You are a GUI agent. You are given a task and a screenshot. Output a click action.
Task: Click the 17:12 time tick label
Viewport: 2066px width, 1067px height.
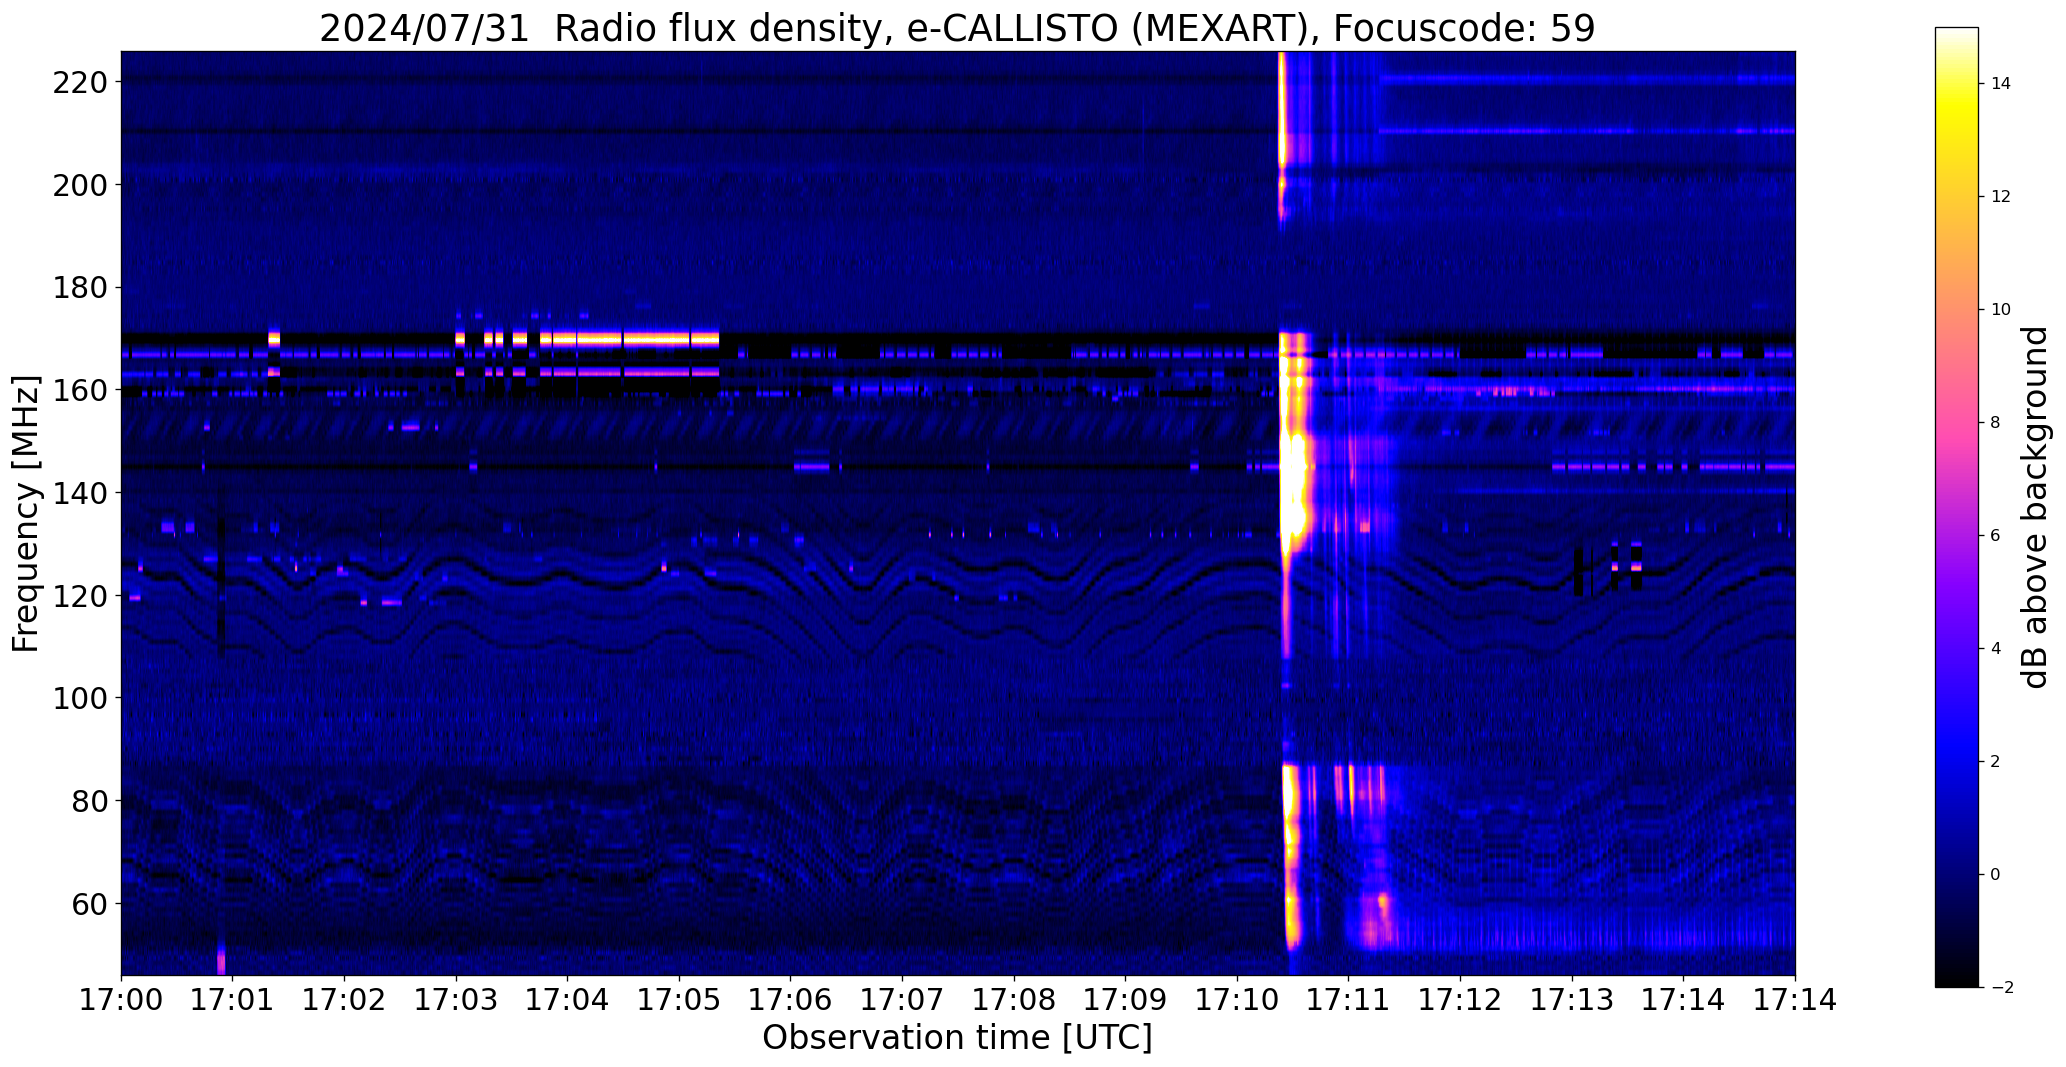pyautogui.click(x=1460, y=1000)
